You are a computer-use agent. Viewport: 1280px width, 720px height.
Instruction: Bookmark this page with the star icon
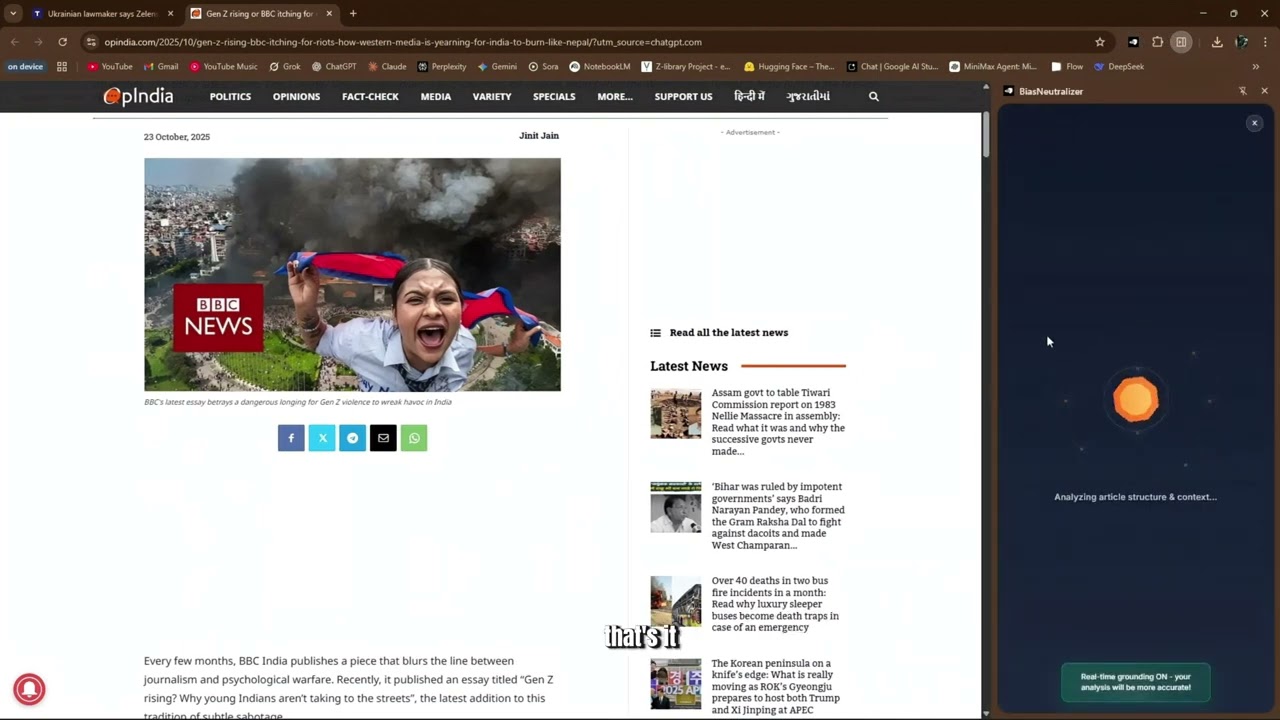(x=1100, y=42)
